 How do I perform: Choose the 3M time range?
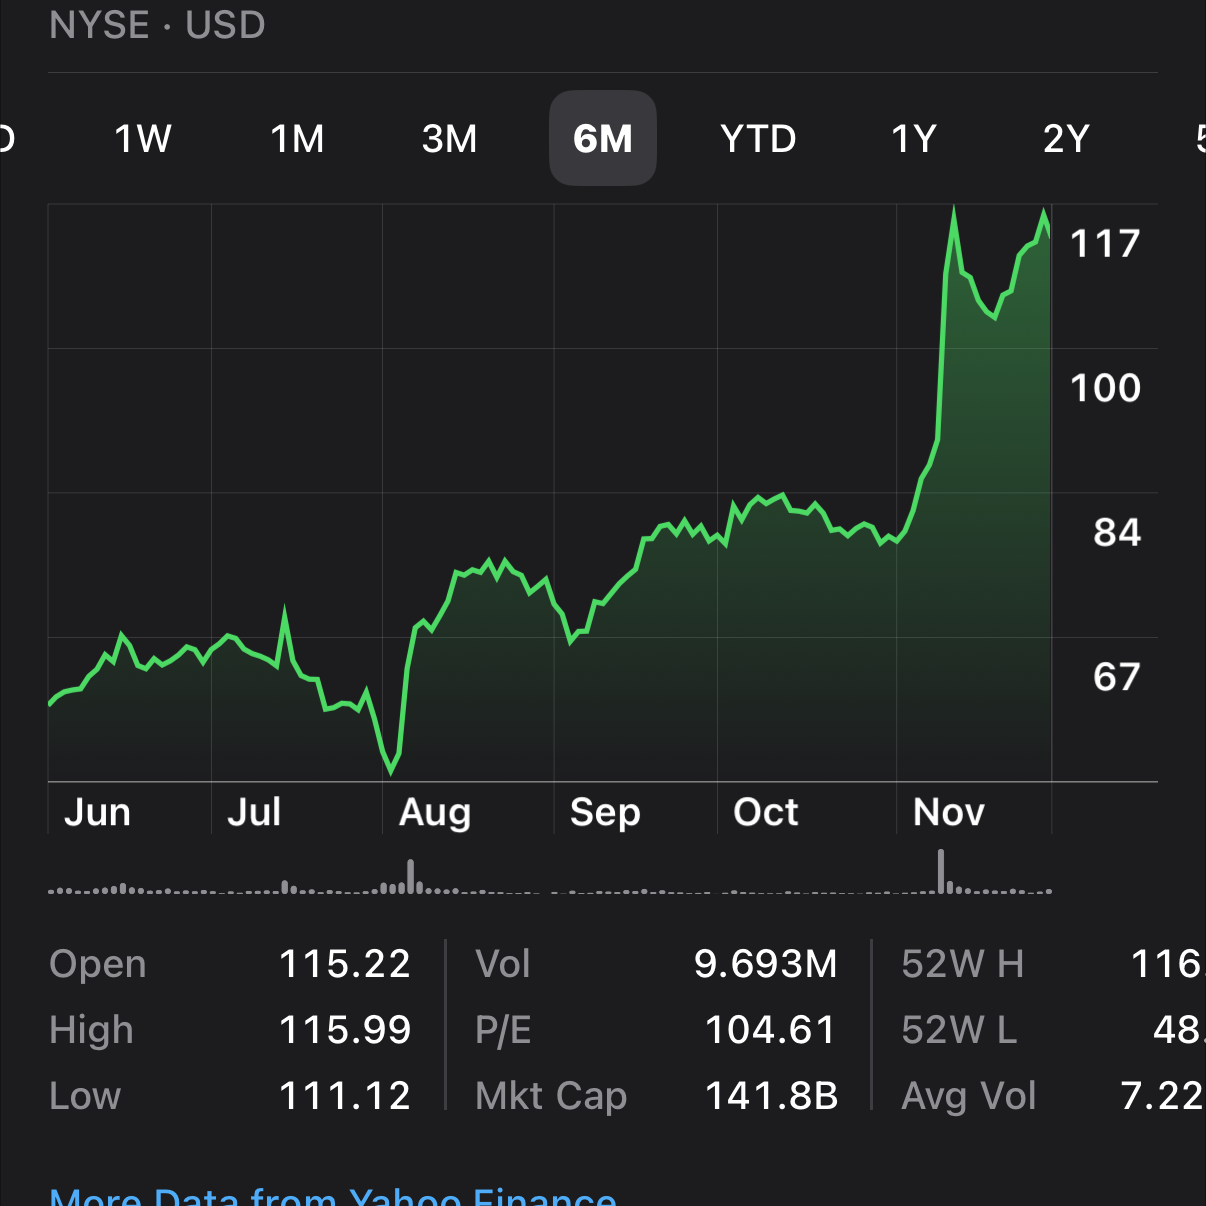(x=450, y=139)
